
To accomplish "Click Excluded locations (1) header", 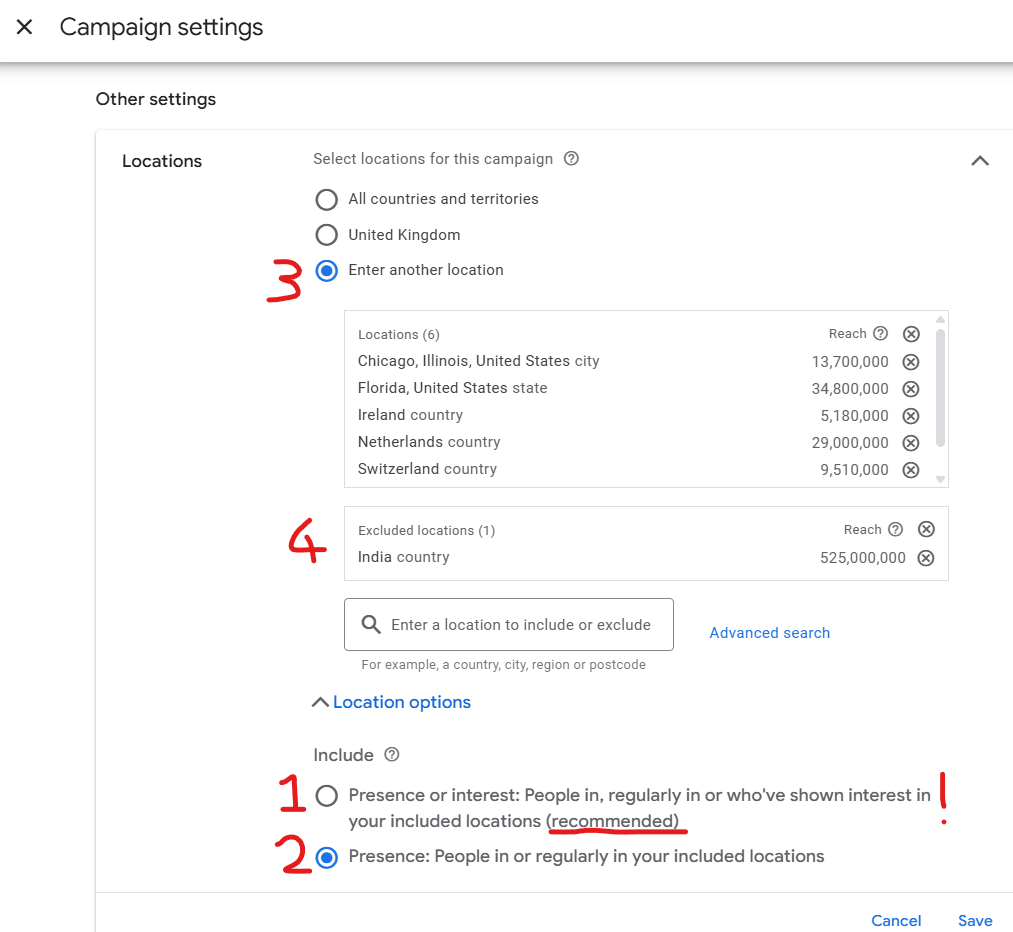I will [x=426, y=530].
